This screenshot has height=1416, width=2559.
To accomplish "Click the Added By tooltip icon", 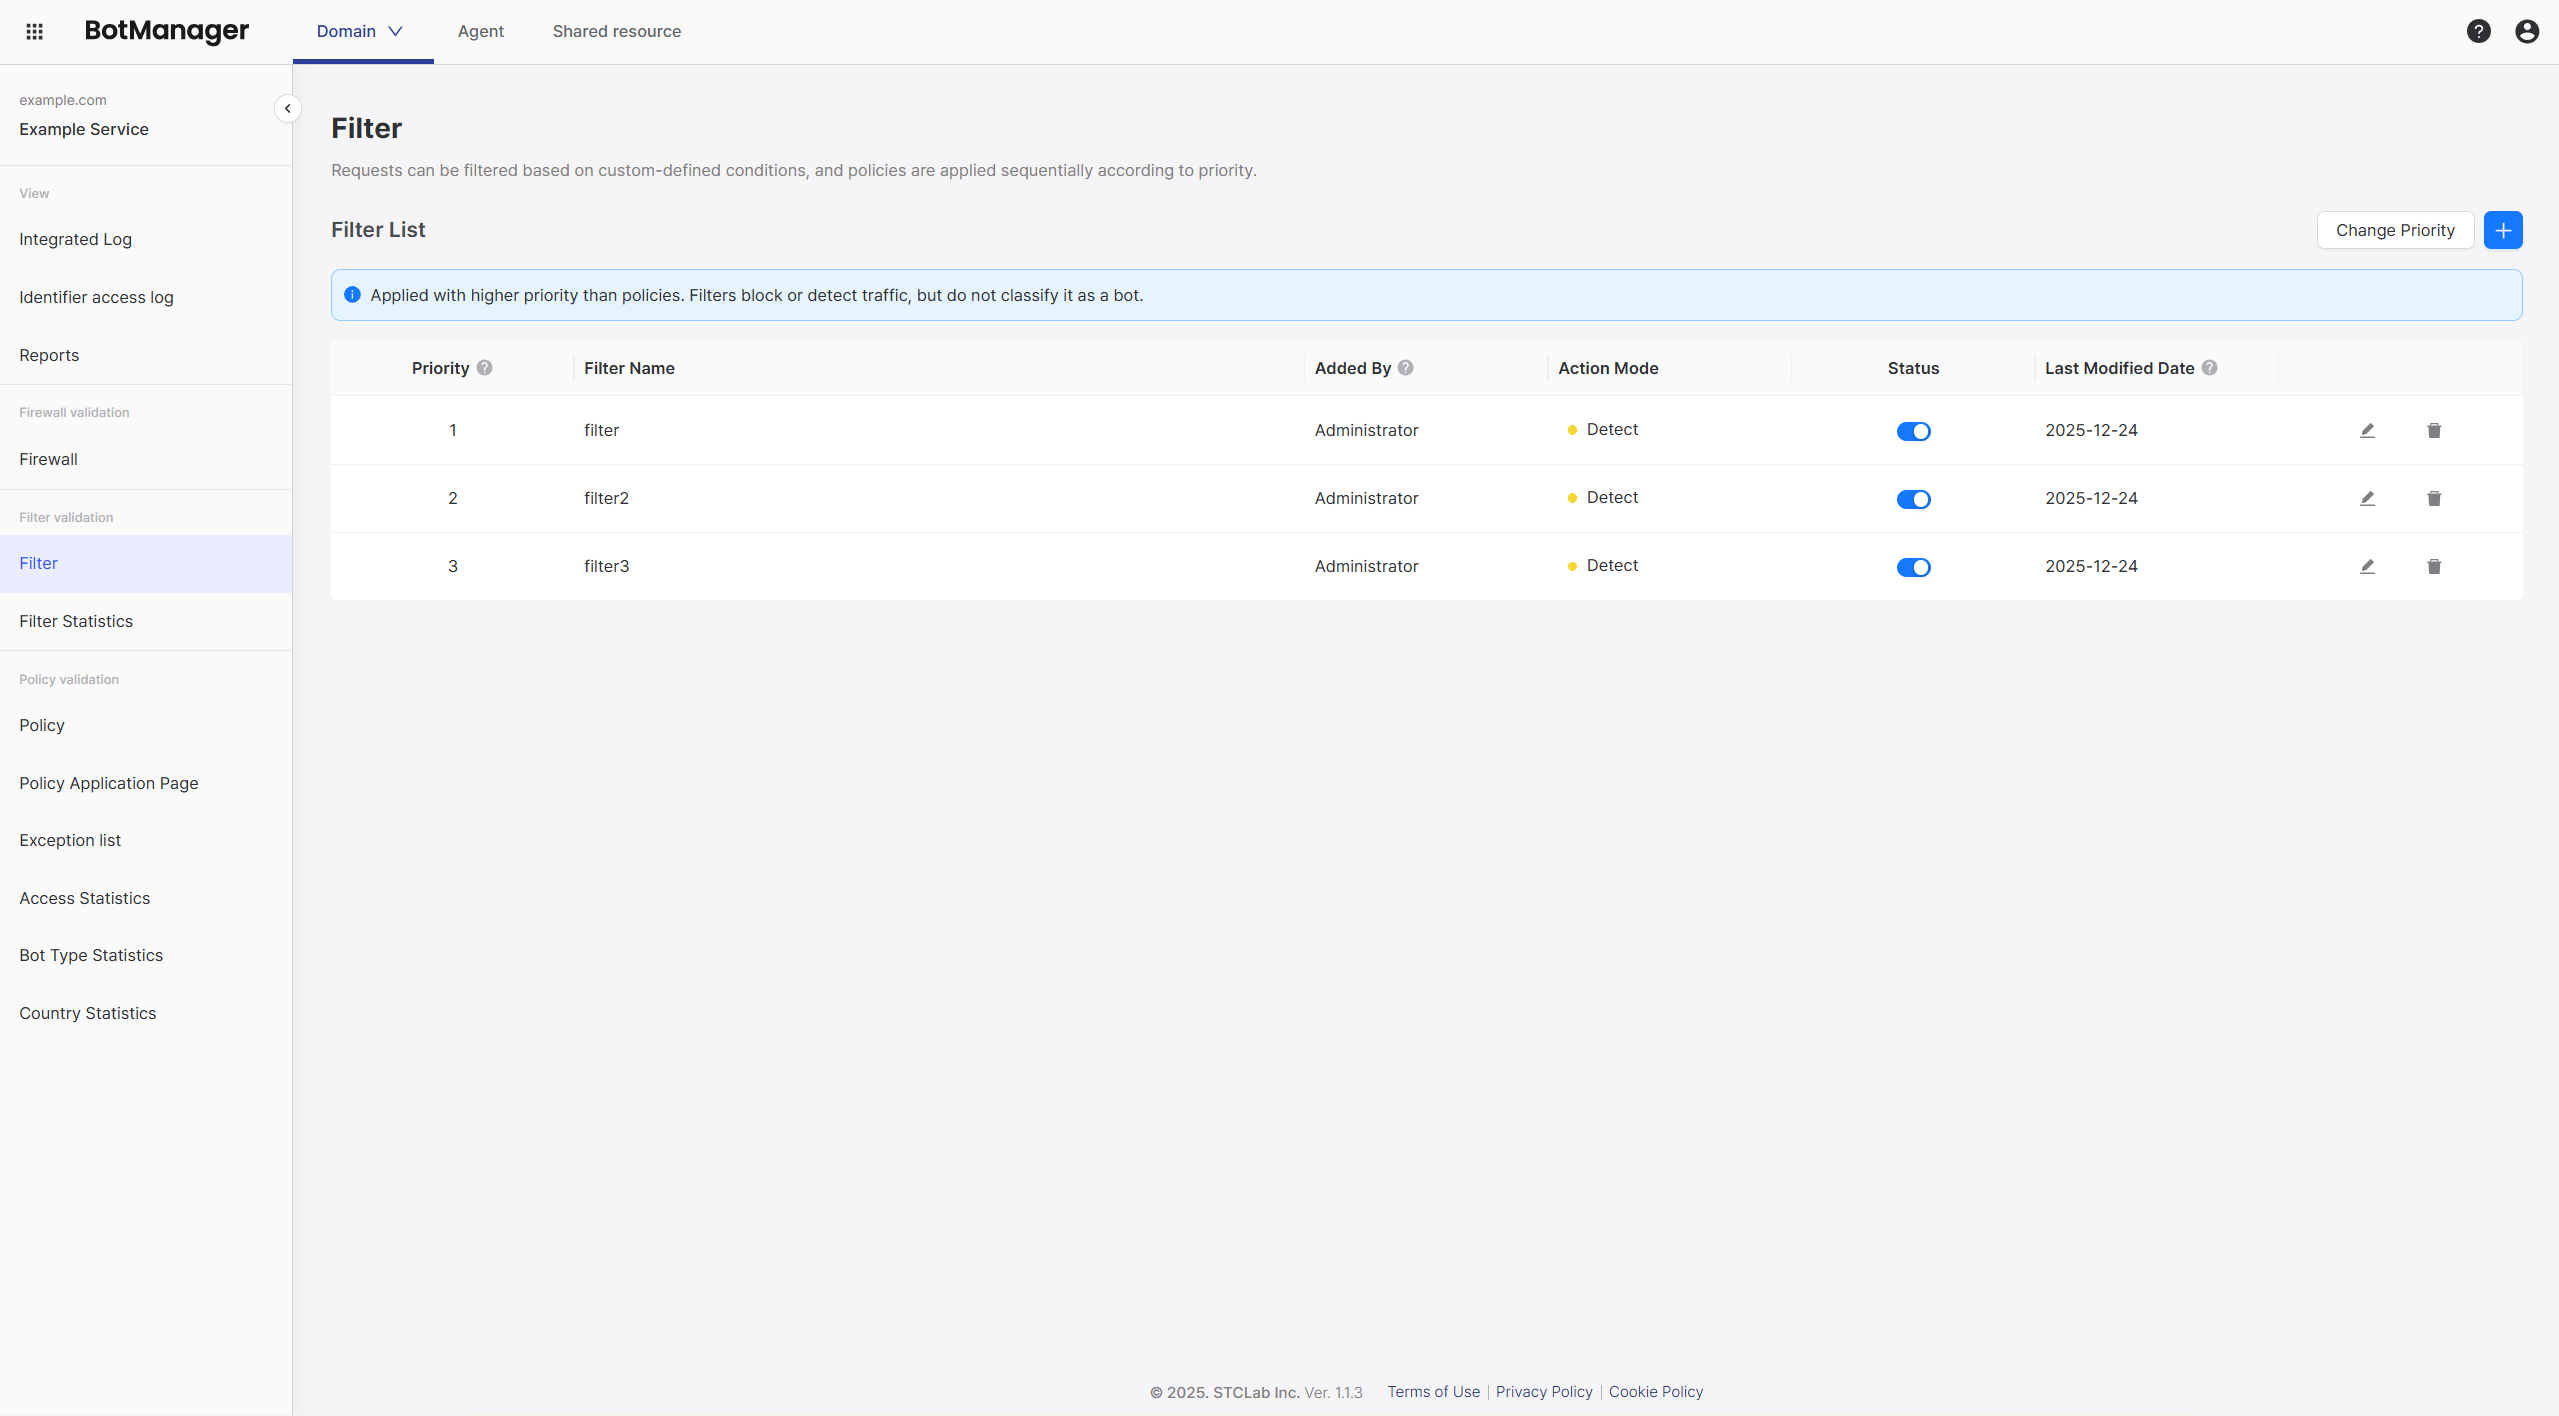I will pyautogui.click(x=1405, y=367).
